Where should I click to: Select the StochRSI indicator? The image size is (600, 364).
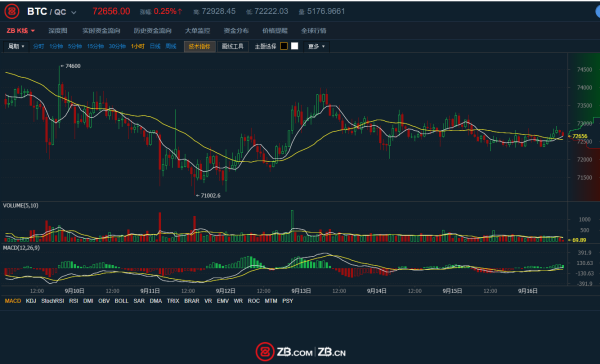point(52,301)
